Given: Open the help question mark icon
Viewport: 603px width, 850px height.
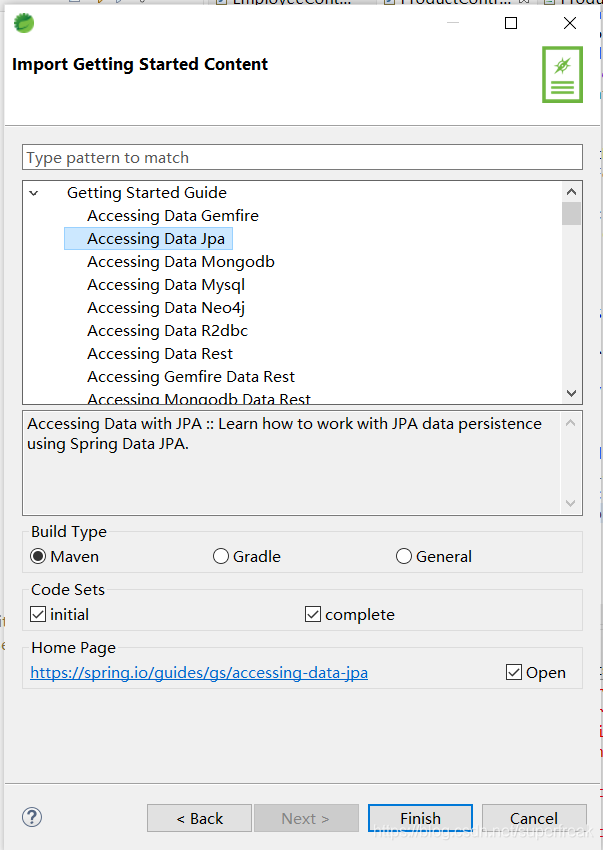Looking at the screenshot, I should pyautogui.click(x=32, y=817).
